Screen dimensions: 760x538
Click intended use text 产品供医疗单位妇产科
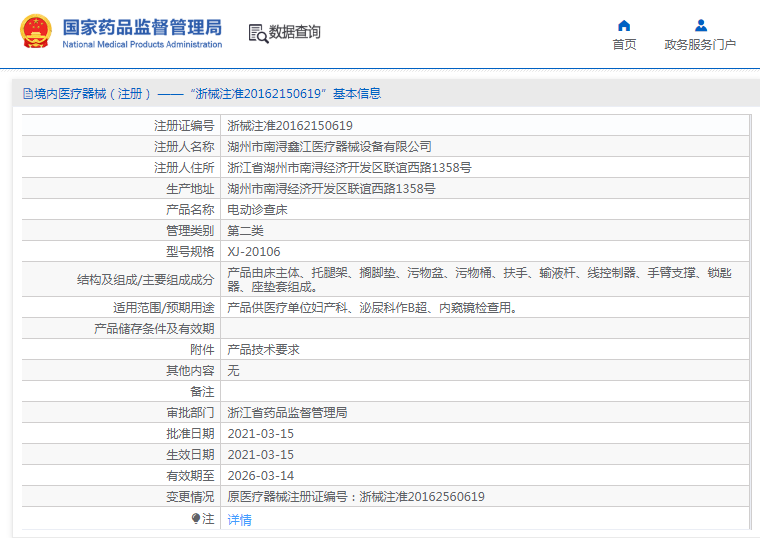click(x=372, y=308)
